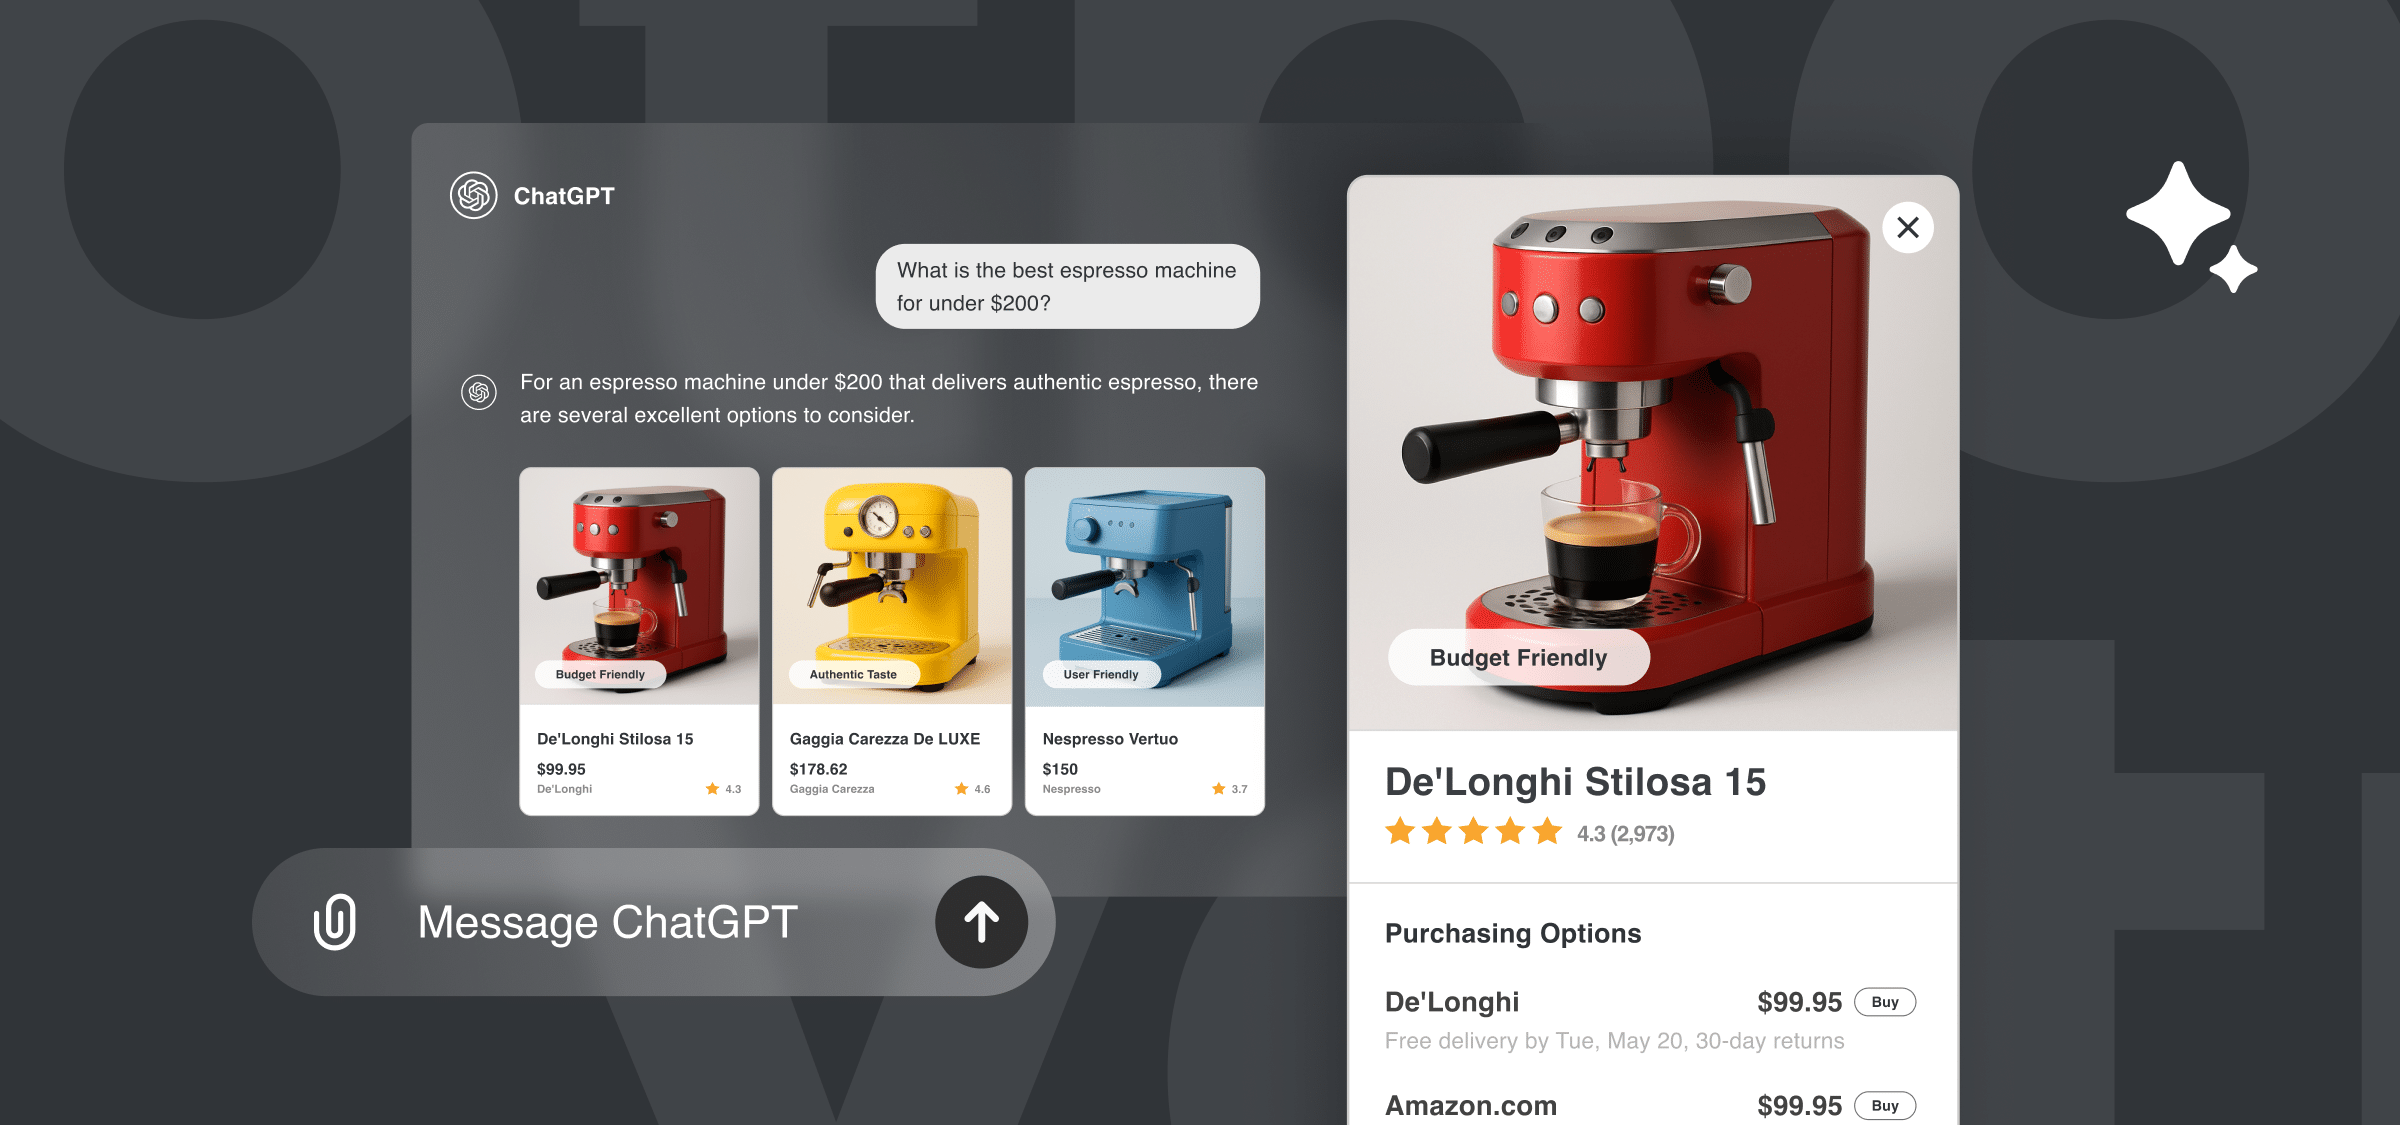Click the paperclip attachment icon
Viewport: 2400px width, 1125px height.
[335, 922]
